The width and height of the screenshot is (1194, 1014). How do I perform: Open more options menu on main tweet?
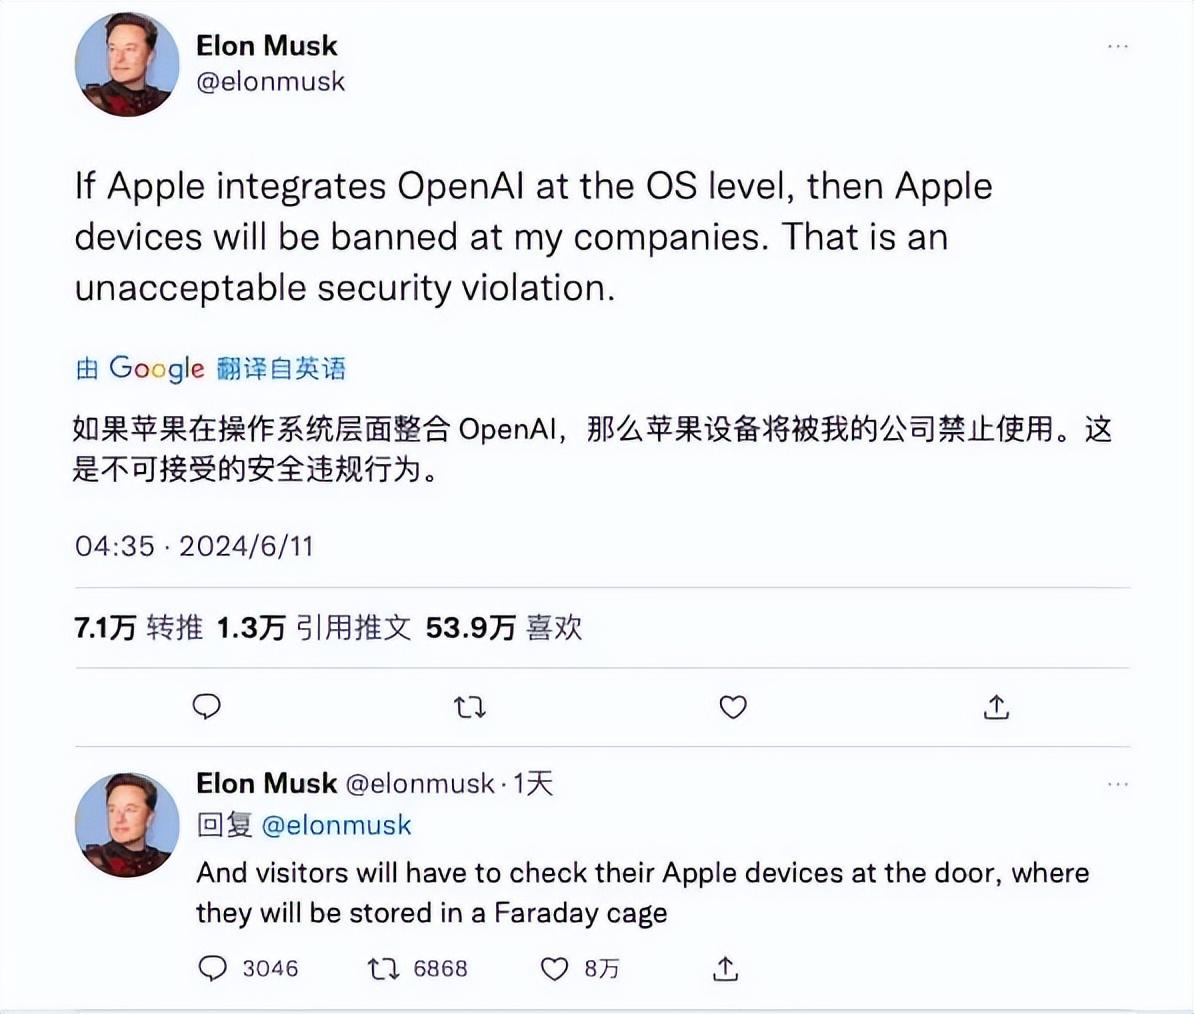point(1118,46)
